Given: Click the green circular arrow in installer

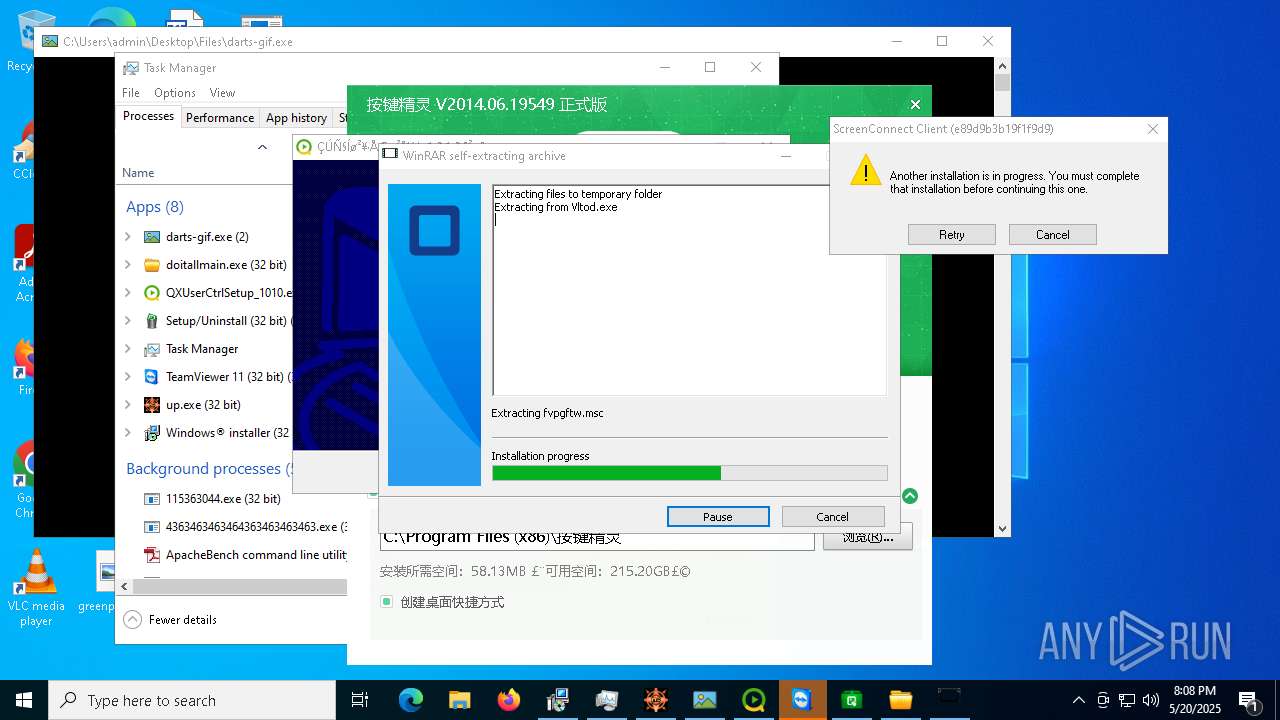Looking at the screenshot, I should pyautogui.click(x=909, y=496).
